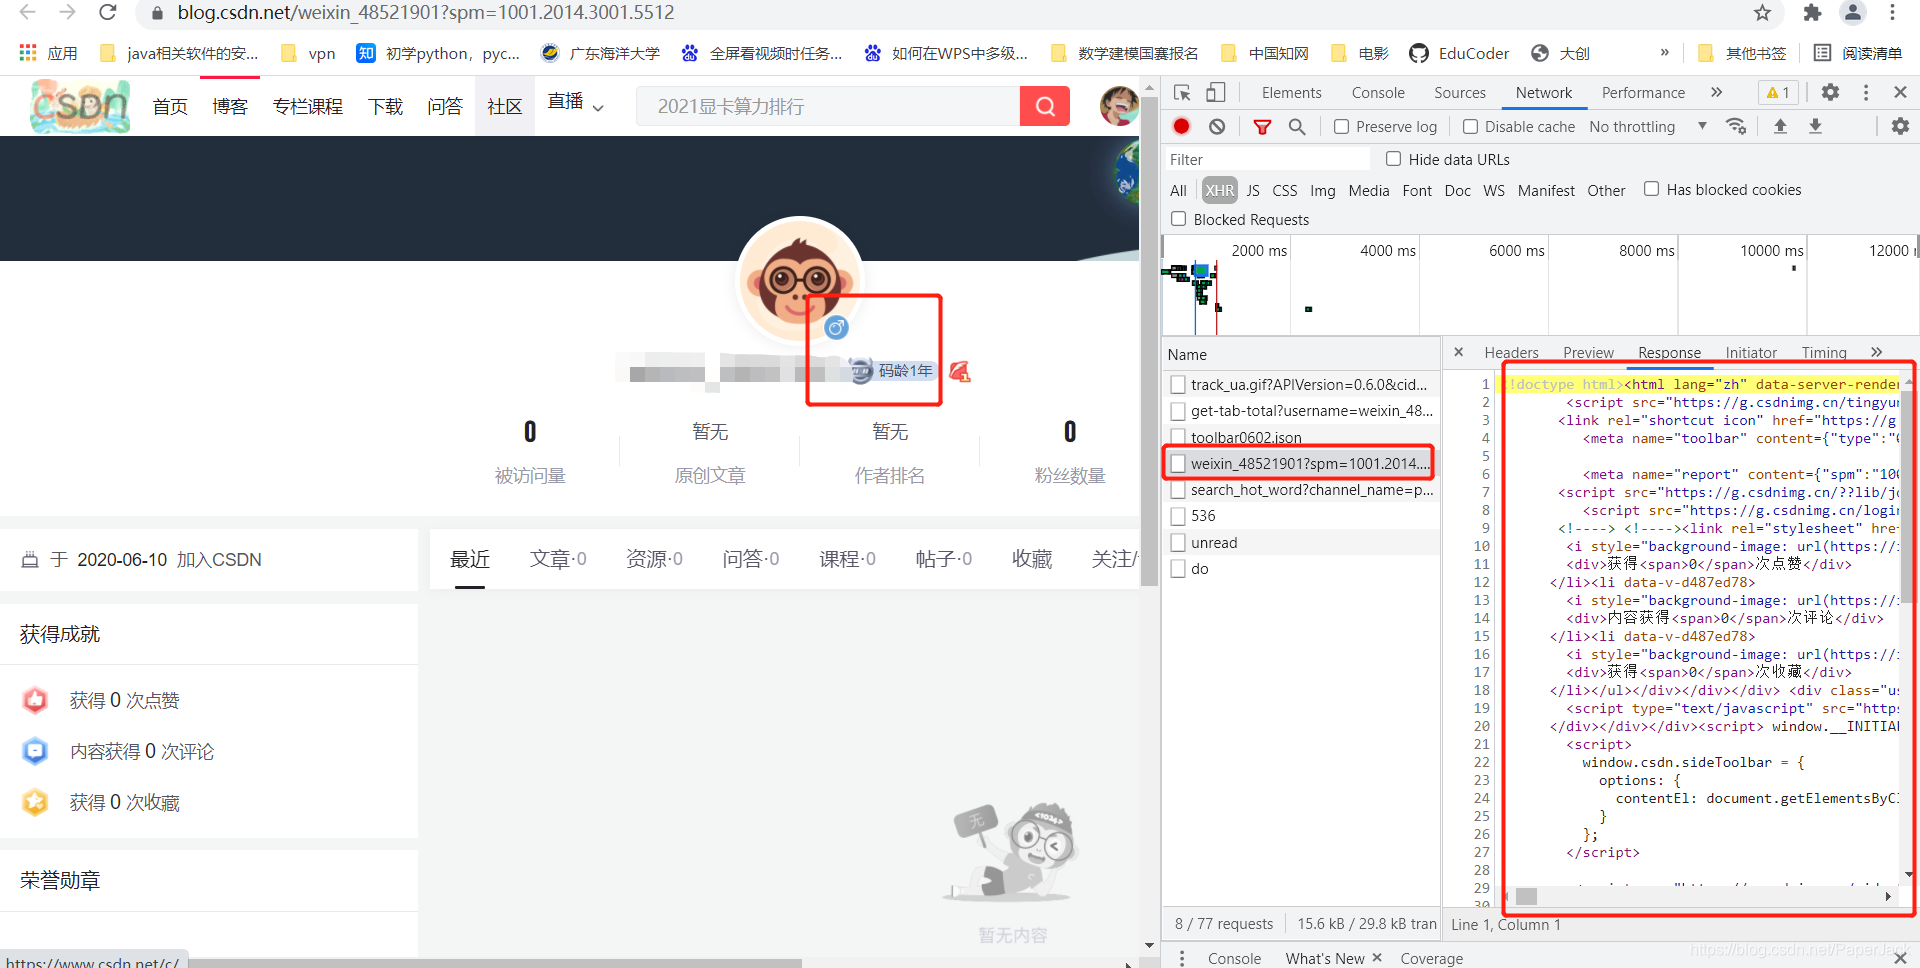Open the Sources tab
This screenshot has width=1920, height=968.
click(1460, 92)
